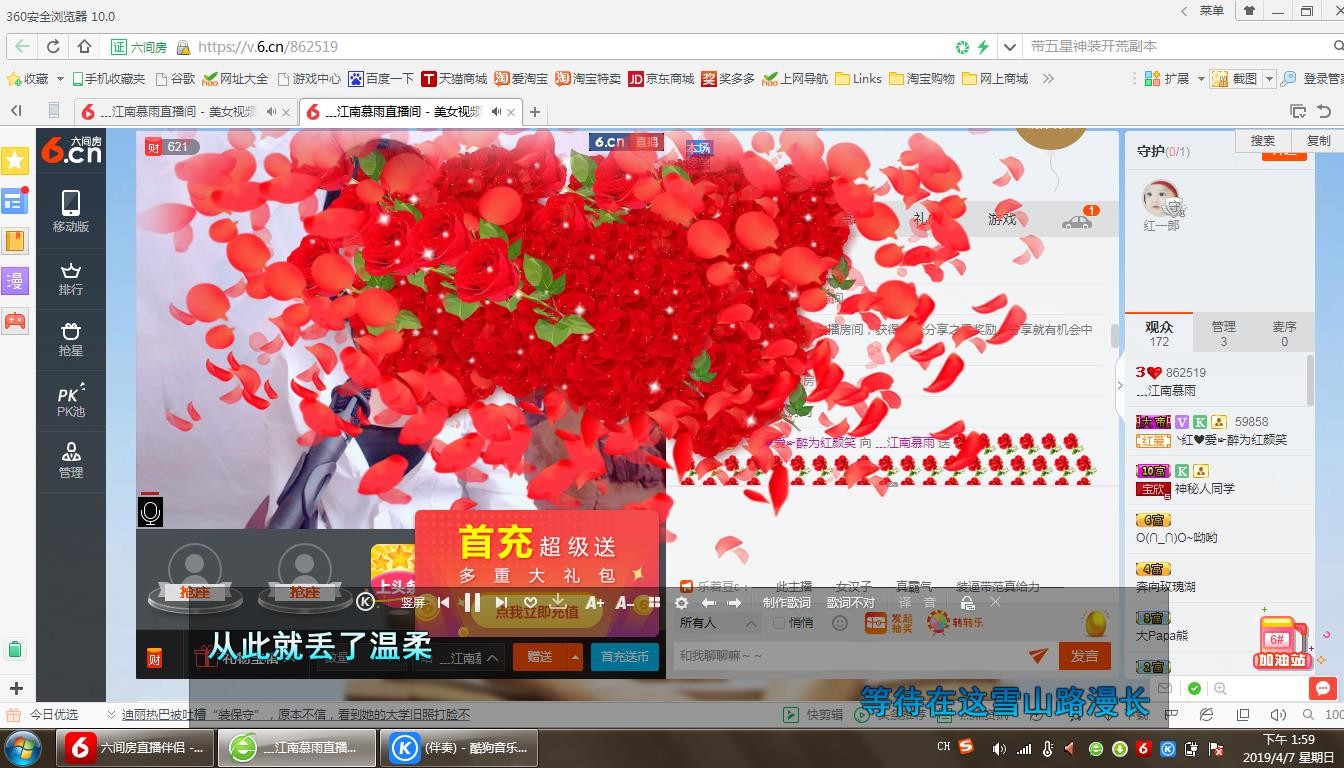Open the 抢星 star grab icon

[x=70, y=339]
